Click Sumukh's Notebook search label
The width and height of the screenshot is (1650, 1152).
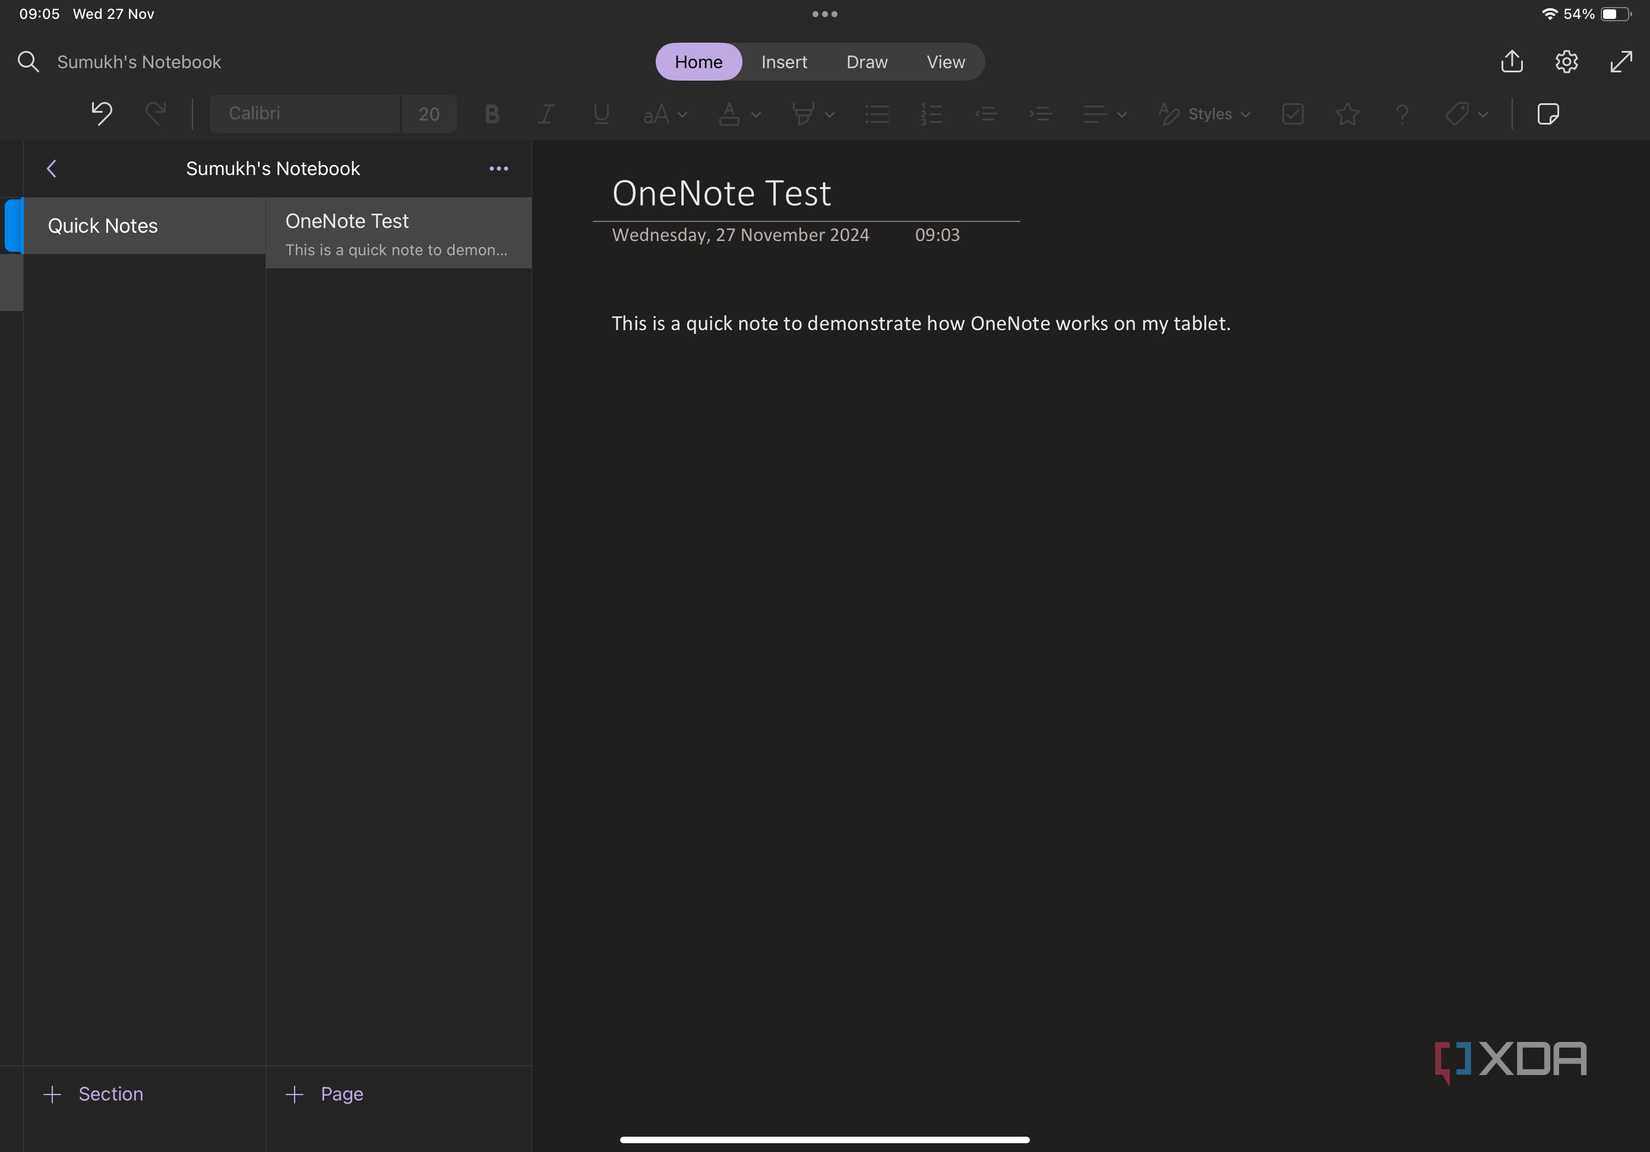pos(139,62)
